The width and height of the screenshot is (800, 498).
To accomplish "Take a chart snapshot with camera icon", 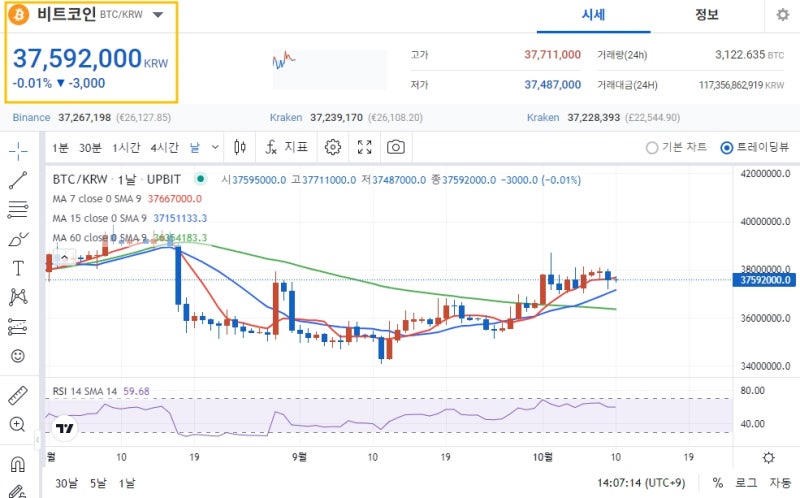I will pyautogui.click(x=396, y=147).
